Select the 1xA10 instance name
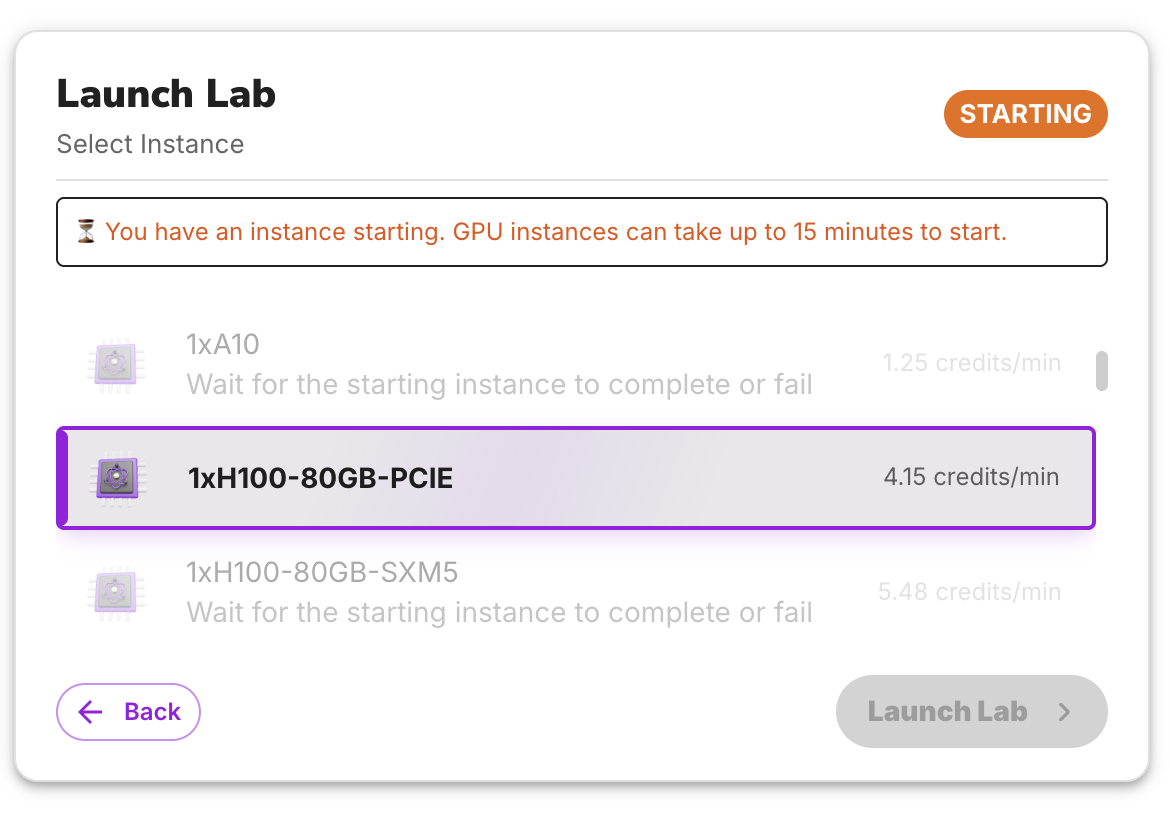 (x=223, y=345)
